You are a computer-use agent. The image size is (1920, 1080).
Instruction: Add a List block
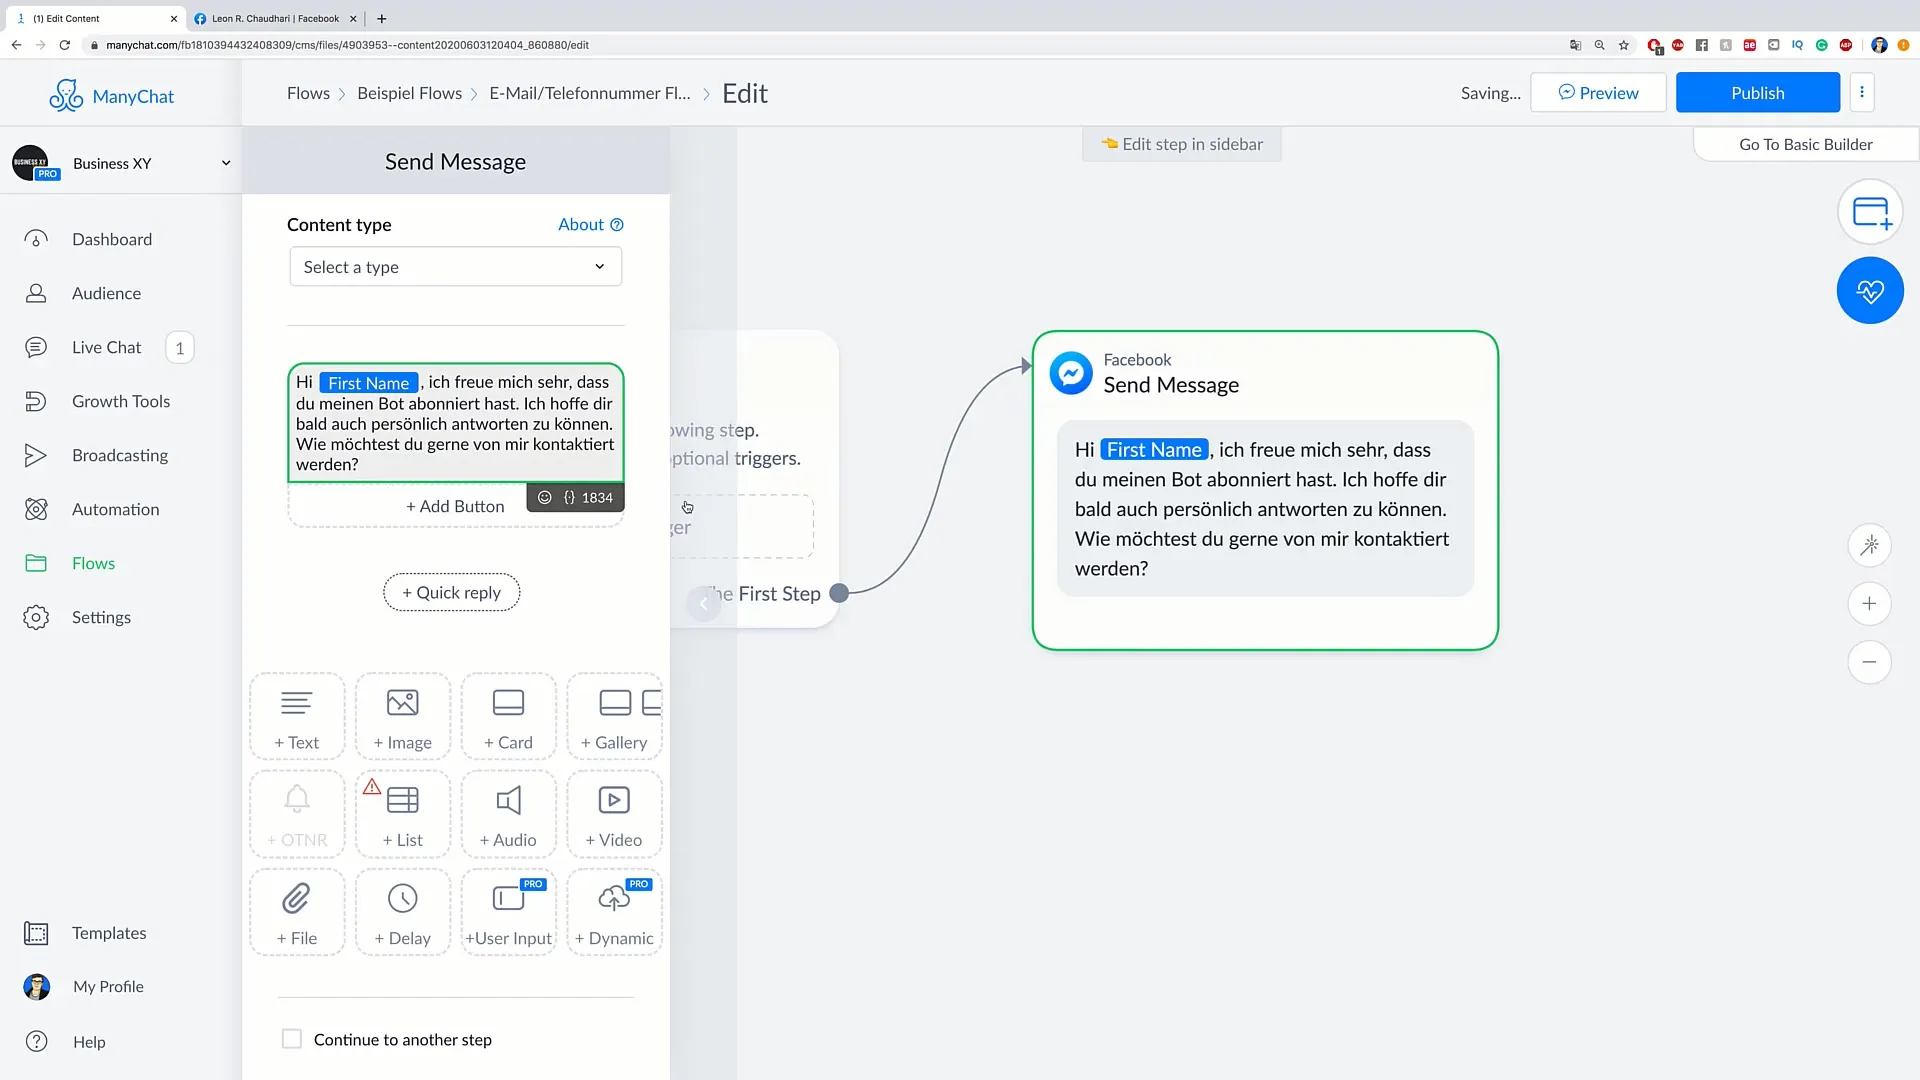pyautogui.click(x=403, y=814)
